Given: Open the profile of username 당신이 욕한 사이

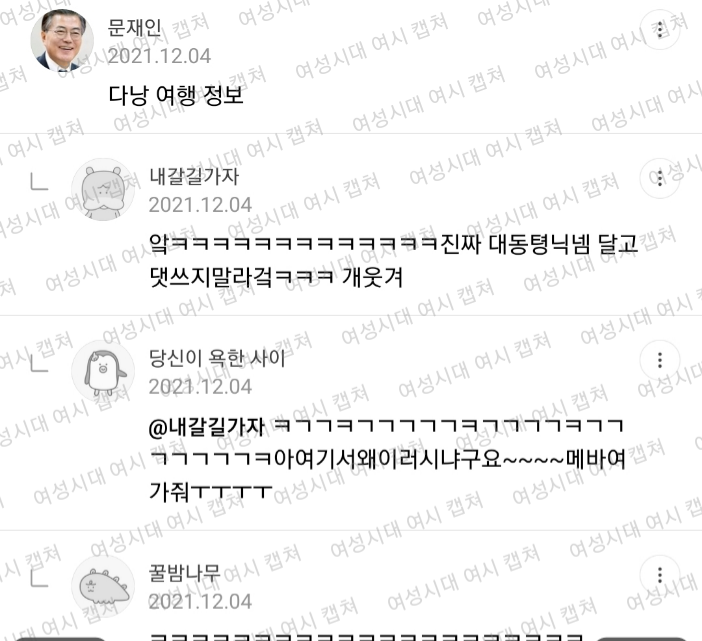Looking at the screenshot, I should click(x=217, y=358).
